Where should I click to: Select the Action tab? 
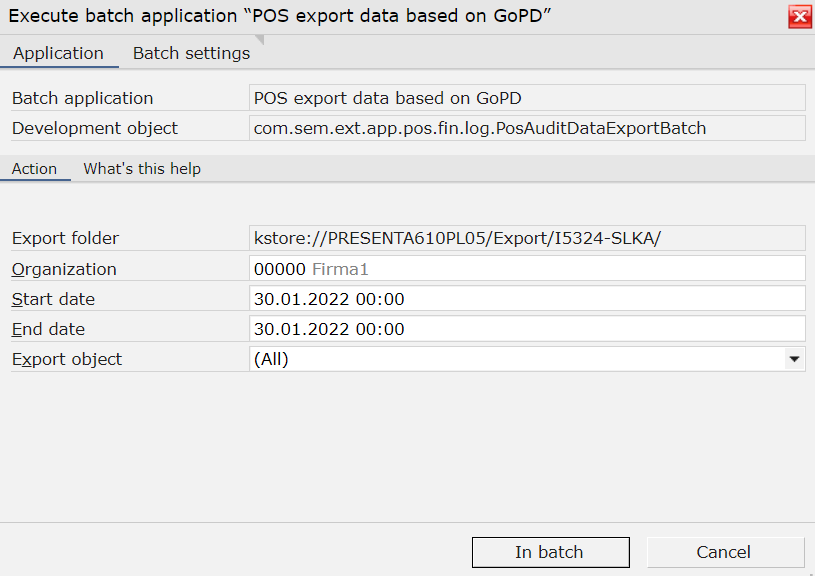pos(34,168)
